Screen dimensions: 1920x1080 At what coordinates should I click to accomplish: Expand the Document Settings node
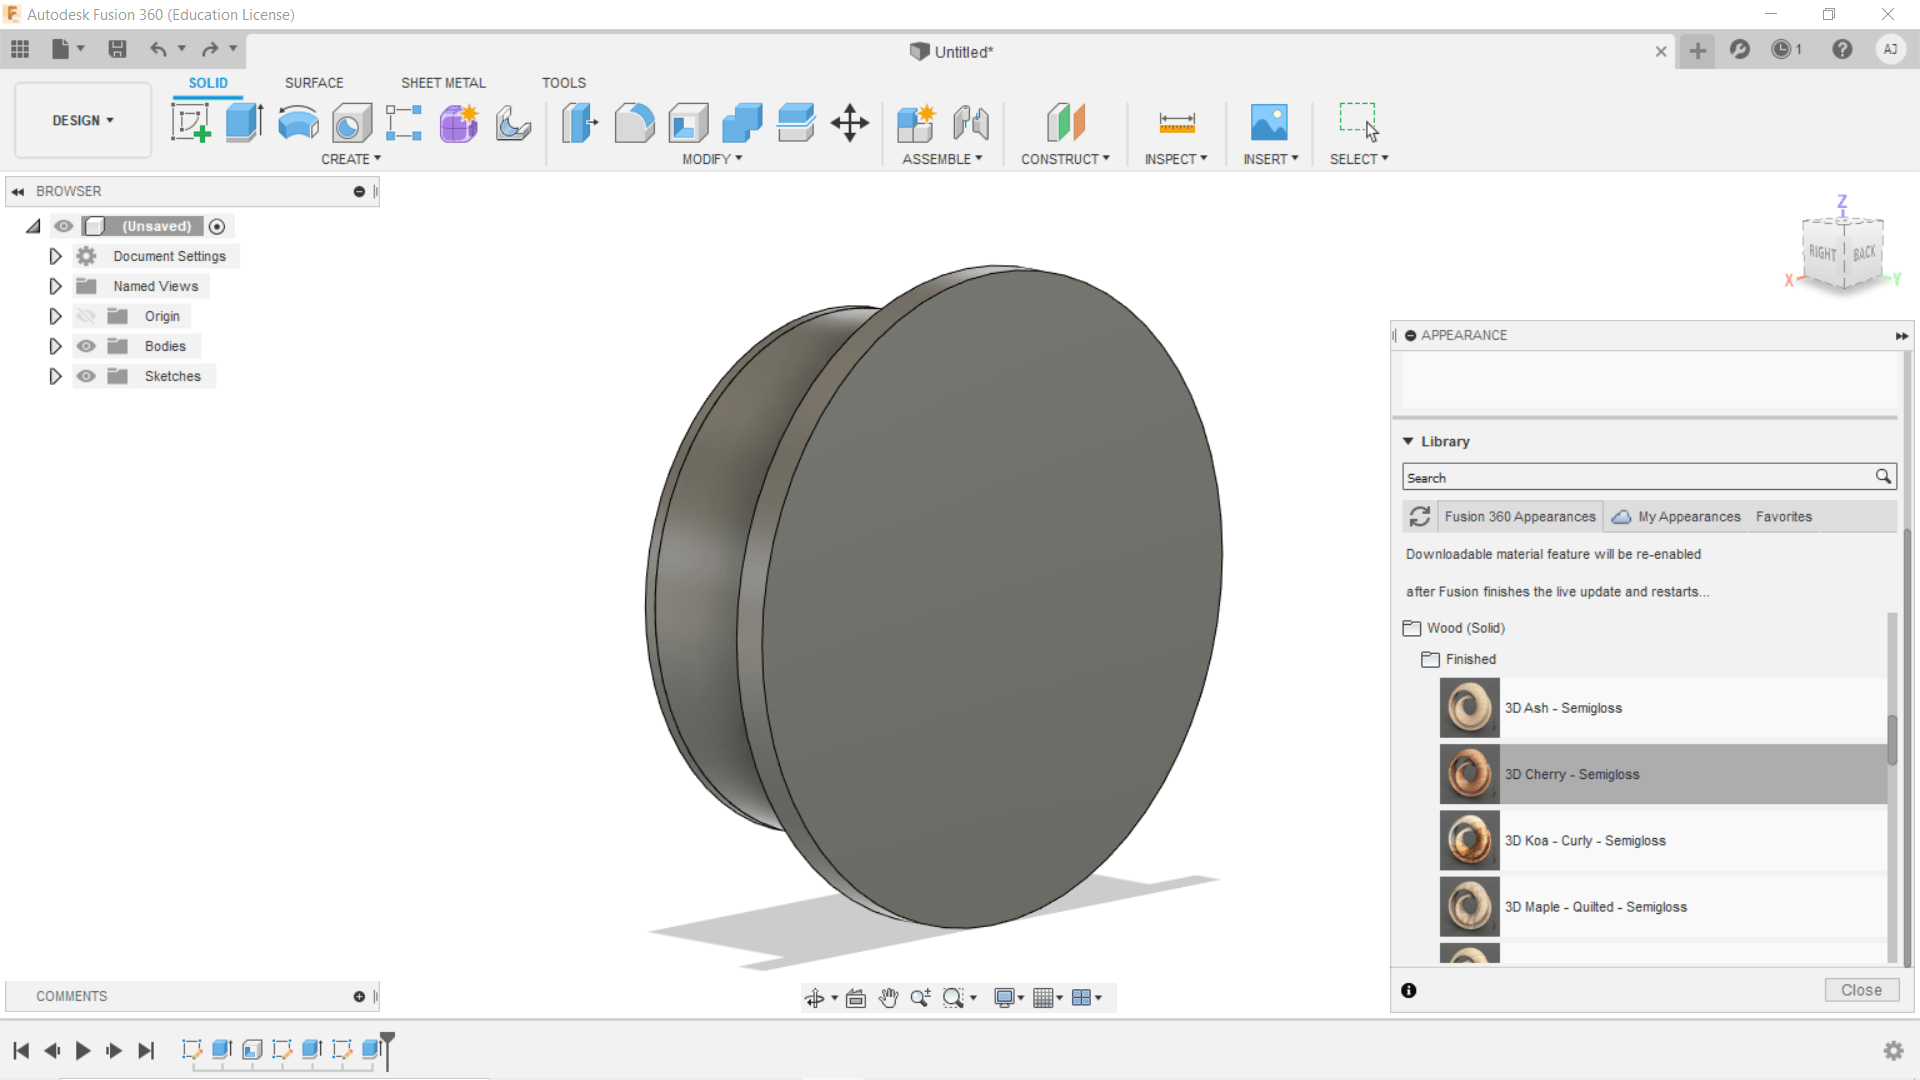[55, 256]
